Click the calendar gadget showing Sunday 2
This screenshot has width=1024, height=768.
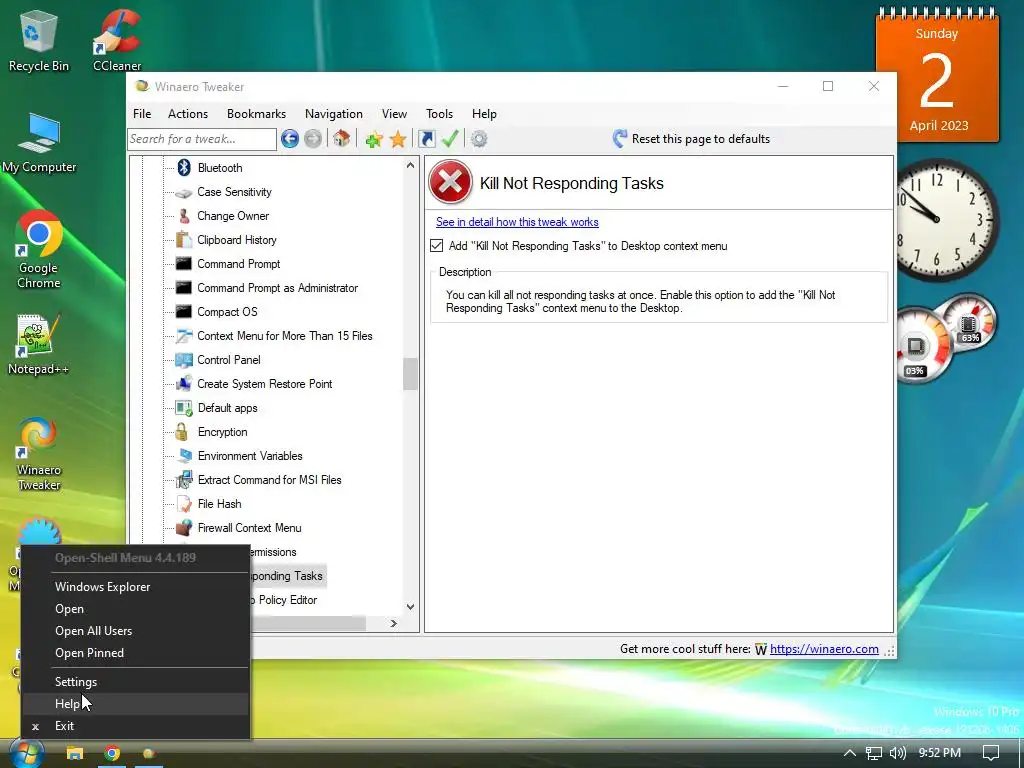coord(937,74)
